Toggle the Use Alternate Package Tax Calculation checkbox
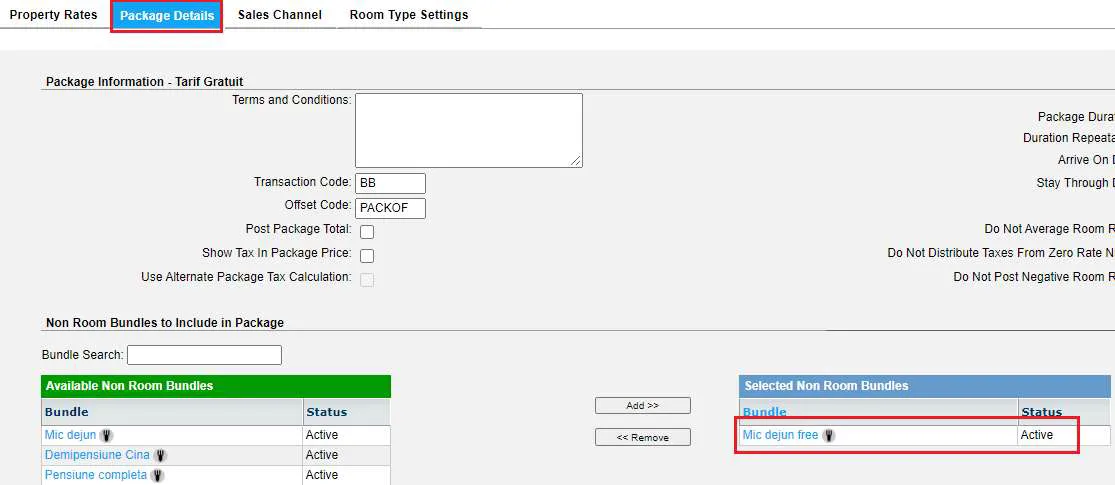This screenshot has width=1115, height=485. pos(367,280)
